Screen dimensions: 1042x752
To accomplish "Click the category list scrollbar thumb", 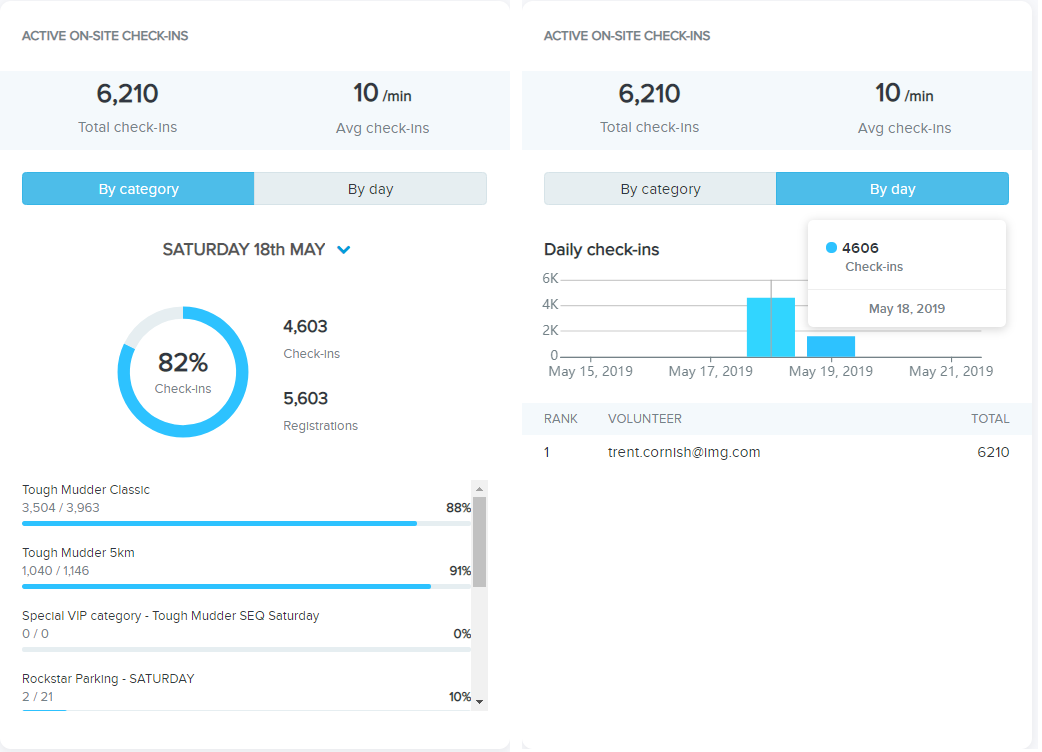I will pyautogui.click(x=479, y=541).
